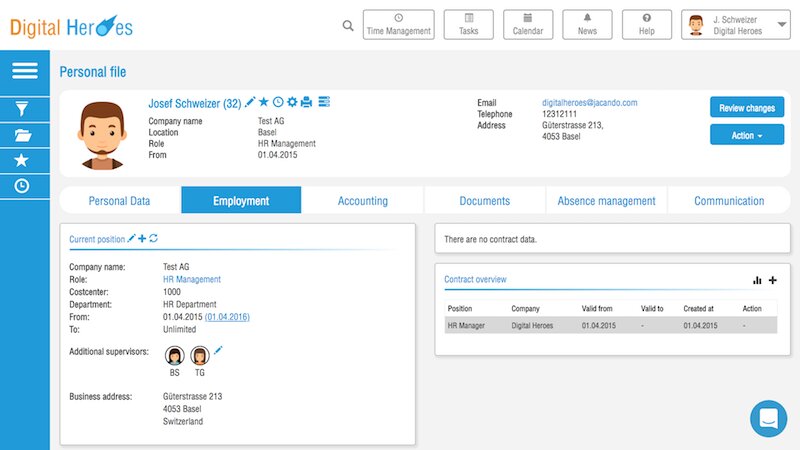Image resolution: width=800 pixels, height=450 pixels.
Task: Open the Action dropdown button
Action: pyautogui.click(x=746, y=135)
